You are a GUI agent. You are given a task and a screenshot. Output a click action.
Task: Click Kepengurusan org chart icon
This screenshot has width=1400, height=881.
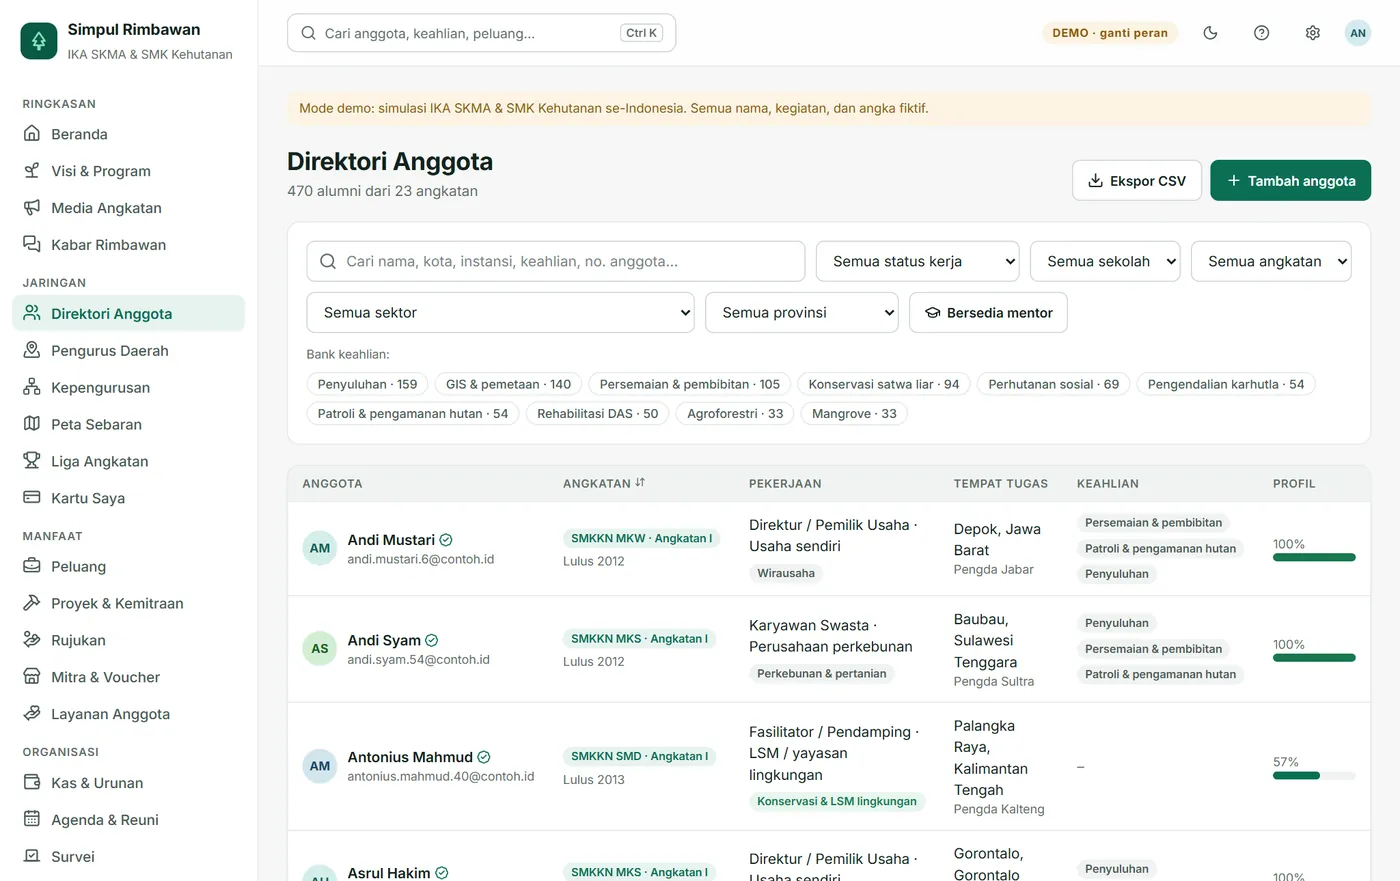(32, 388)
